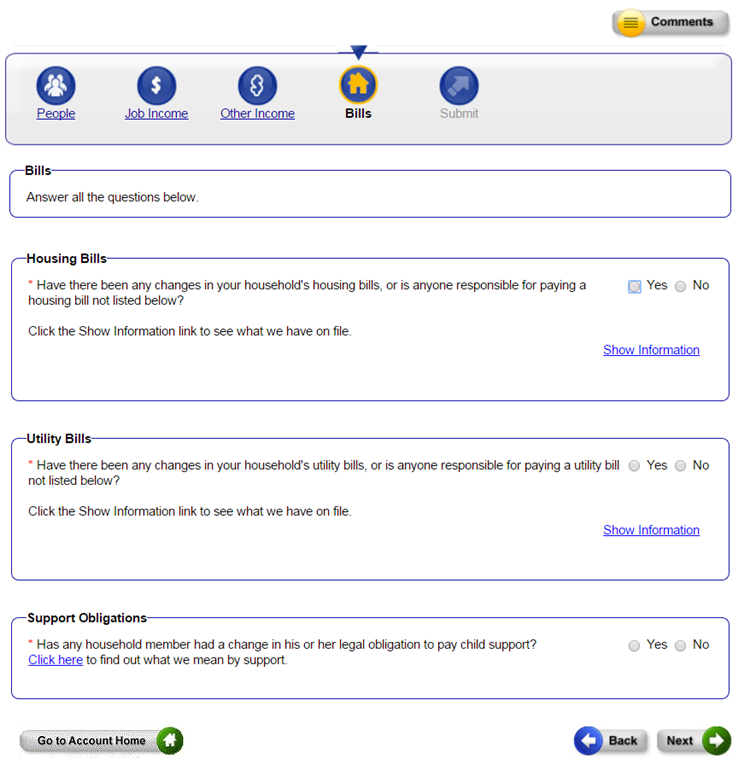The image size is (750, 770).
Task: Choose Yes for Utility Bills changes
Action: click(x=635, y=467)
